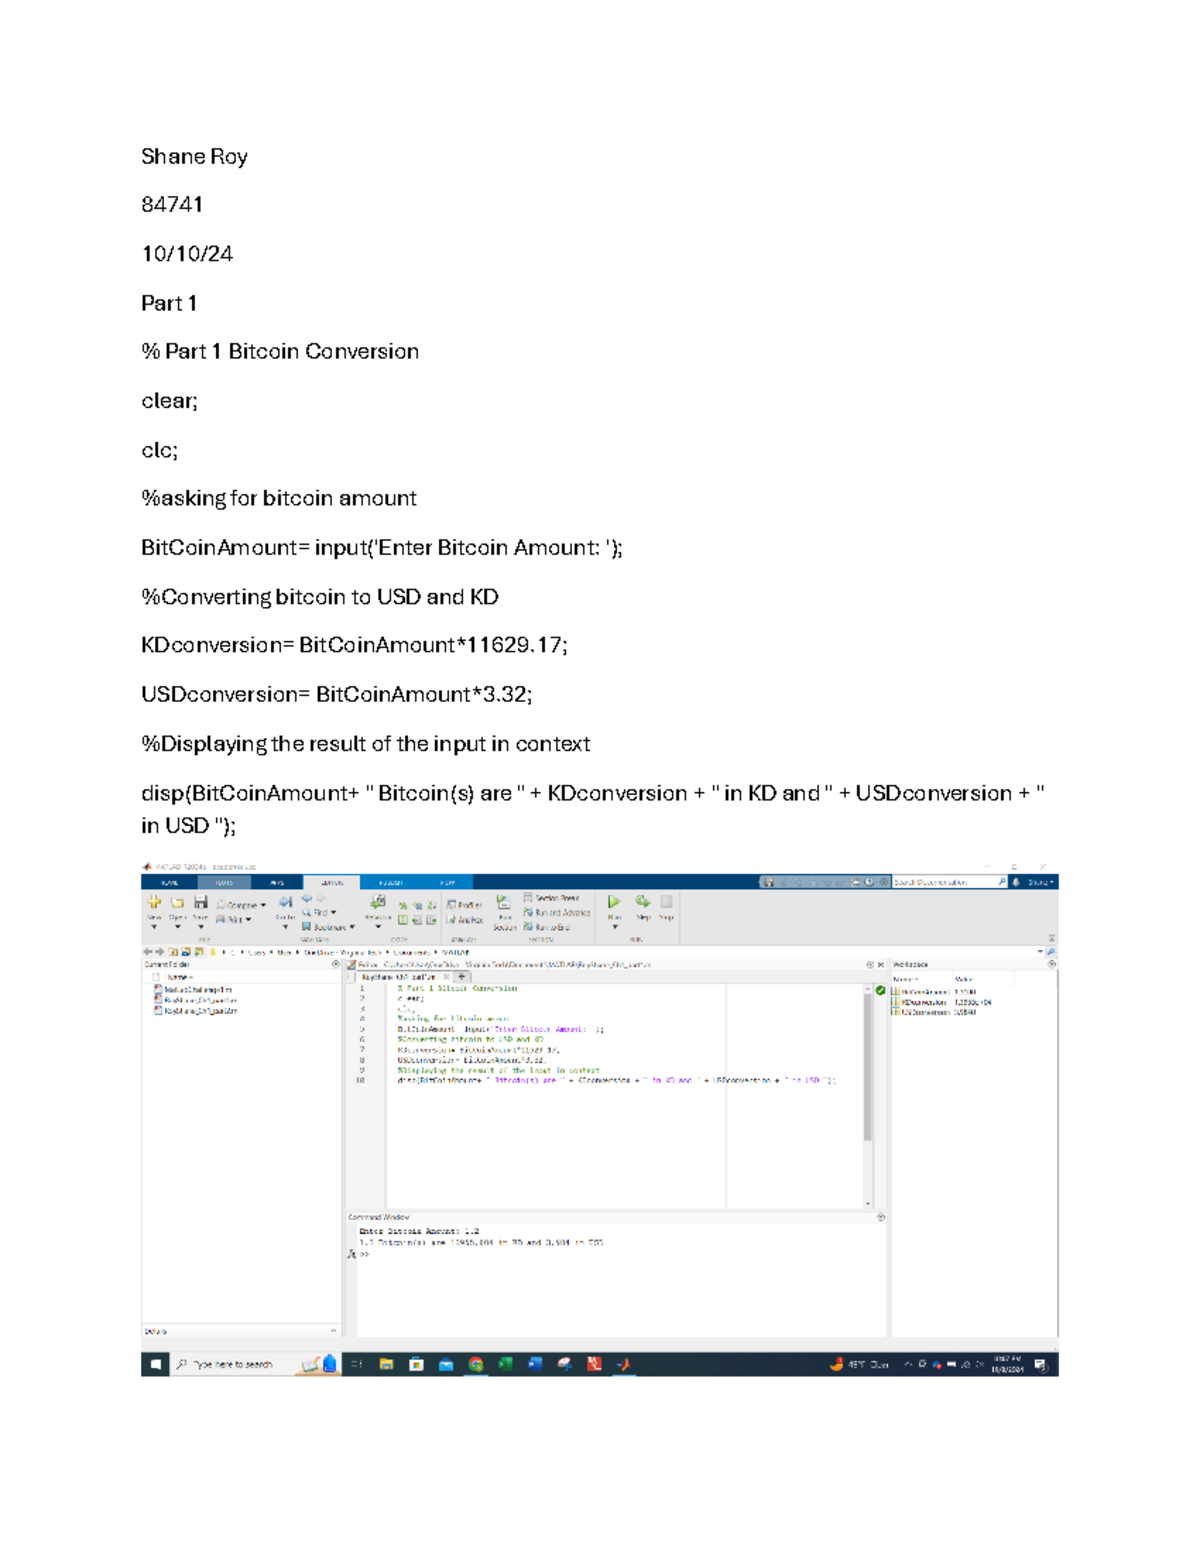Click the open editor file tab
The width and height of the screenshot is (1200, 1553).
point(403,977)
